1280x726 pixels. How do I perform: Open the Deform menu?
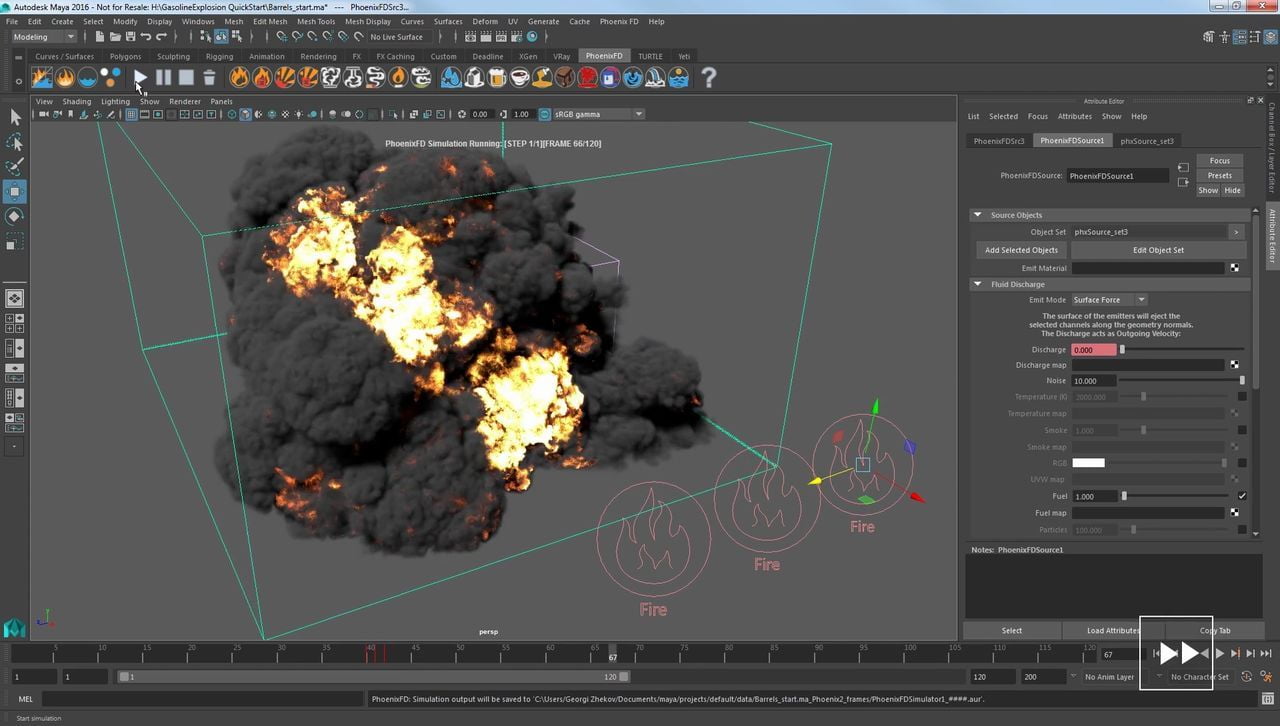click(x=484, y=21)
